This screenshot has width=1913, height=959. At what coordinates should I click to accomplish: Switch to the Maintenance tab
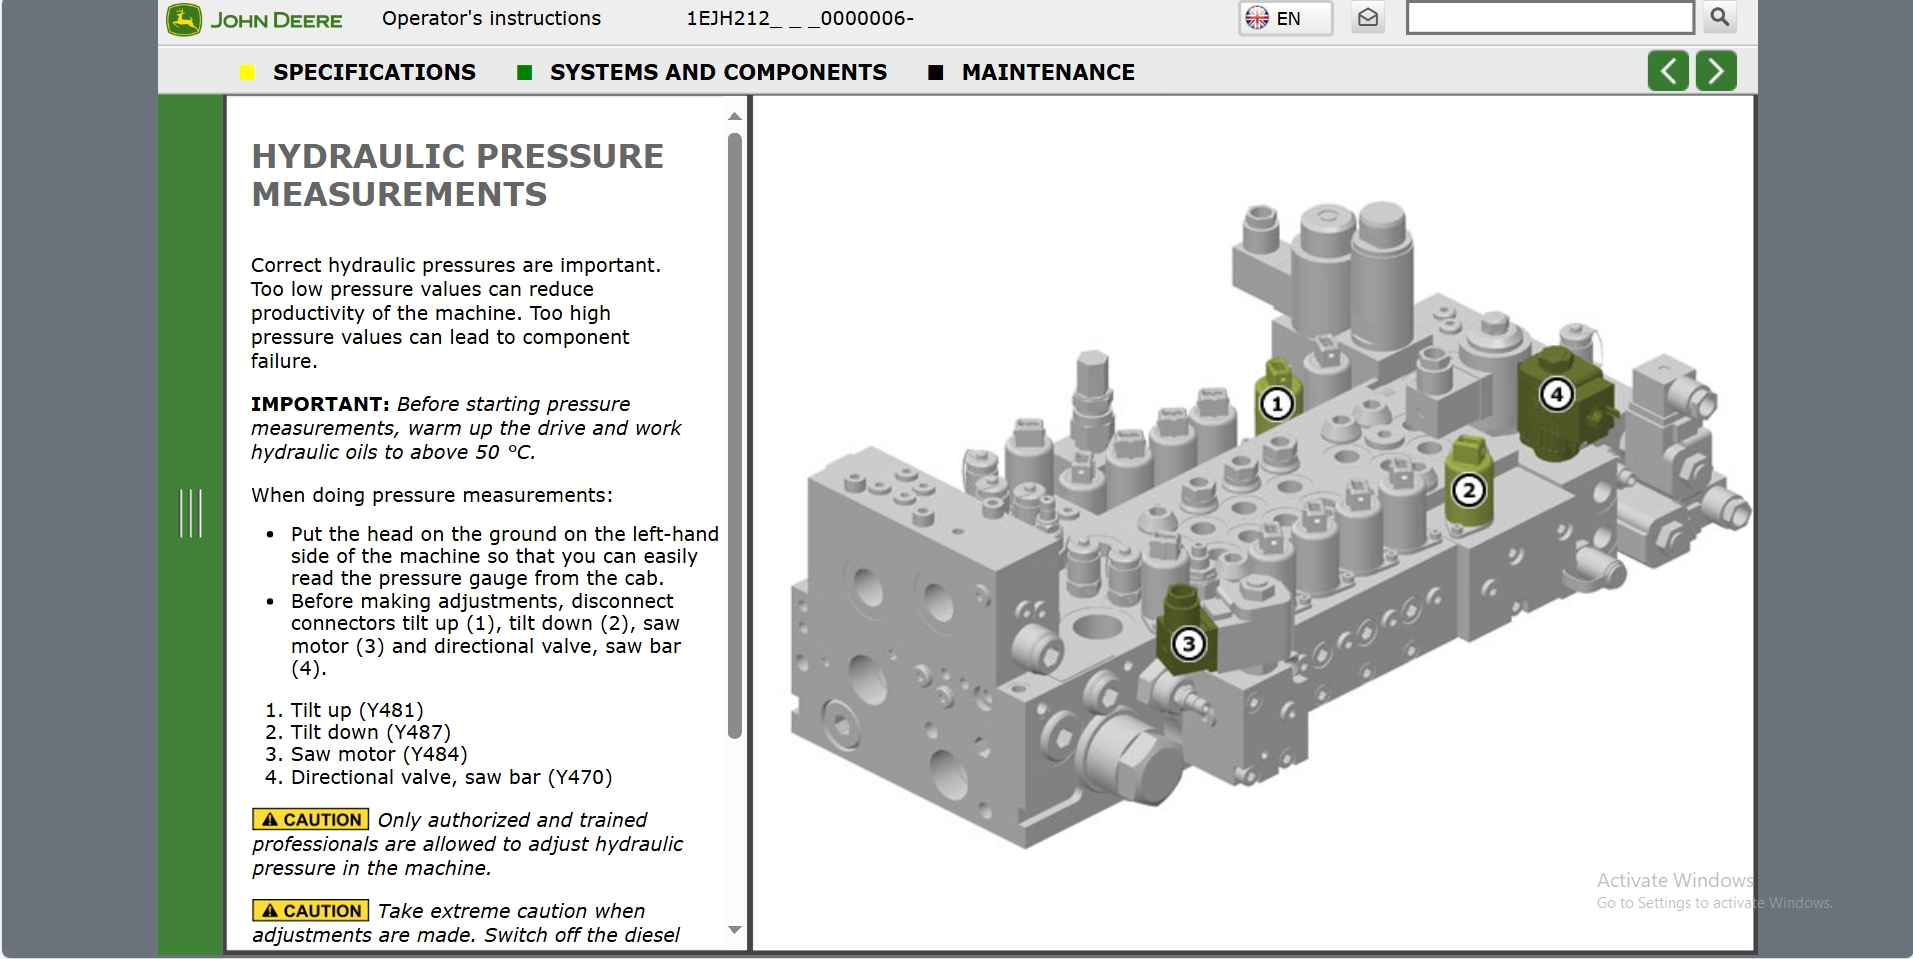click(x=1047, y=72)
